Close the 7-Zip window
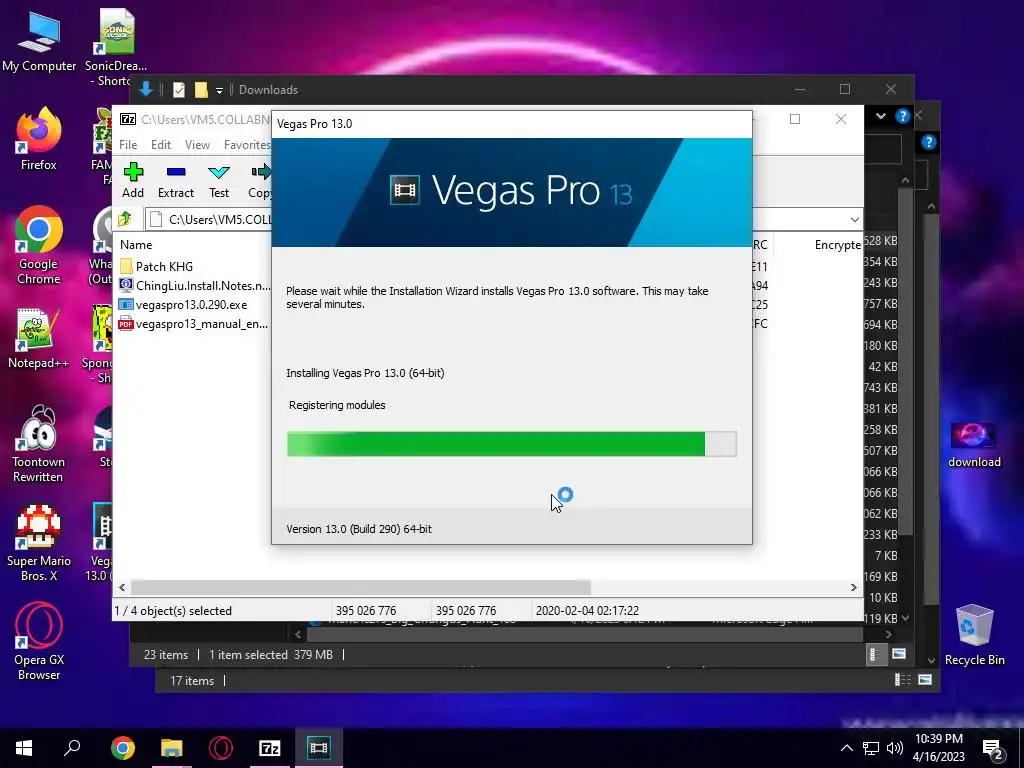The height and width of the screenshot is (768, 1024). 840,119
